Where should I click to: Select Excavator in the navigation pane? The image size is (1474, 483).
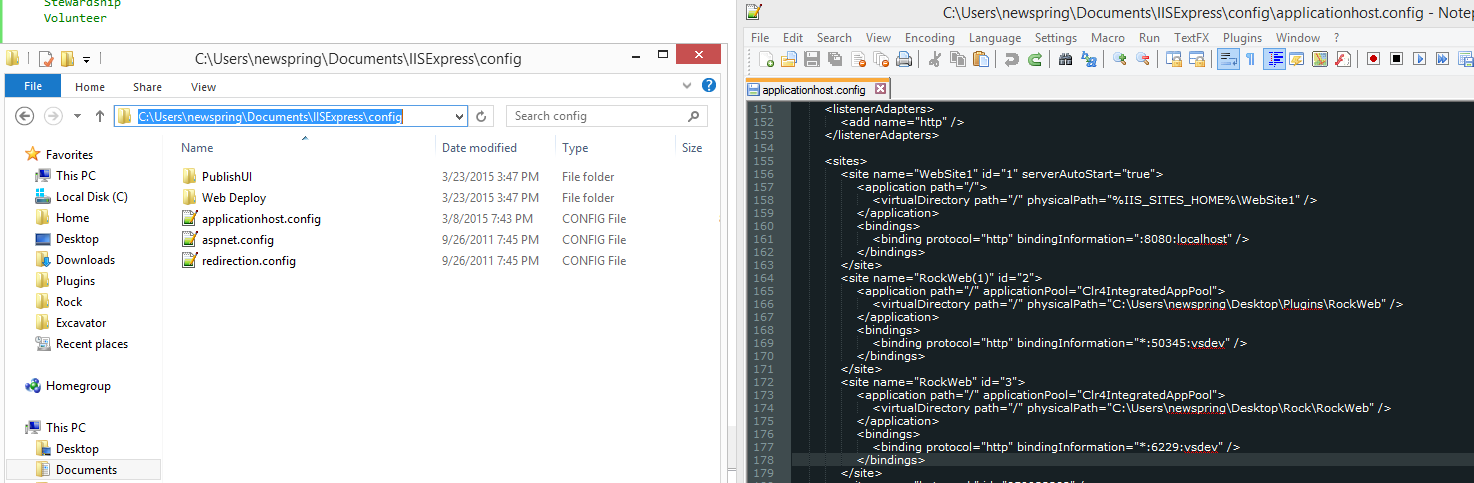coord(81,323)
